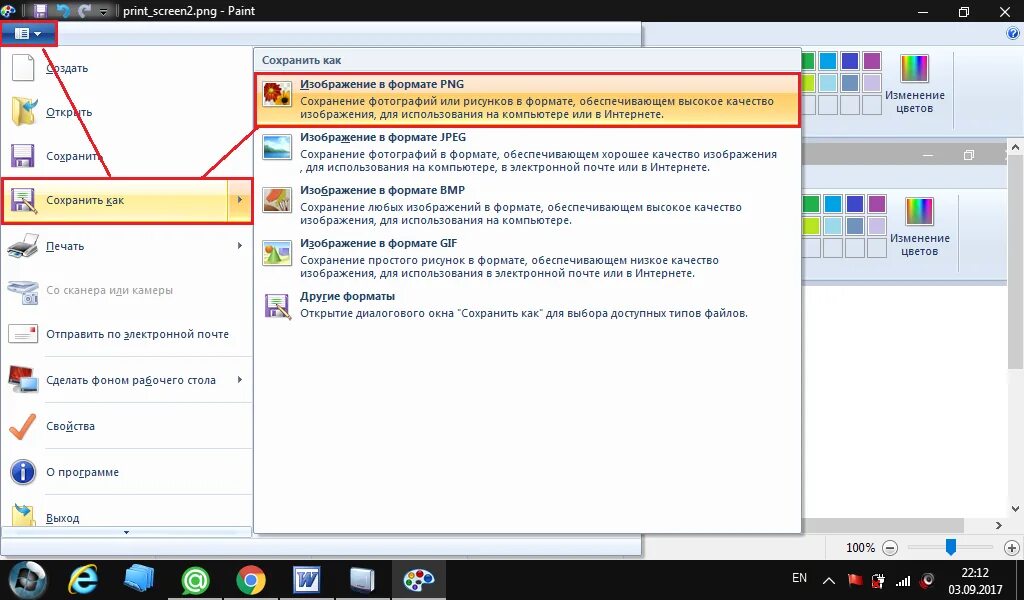
Task: Expand the arrow beside Печать
Action: pos(240,245)
